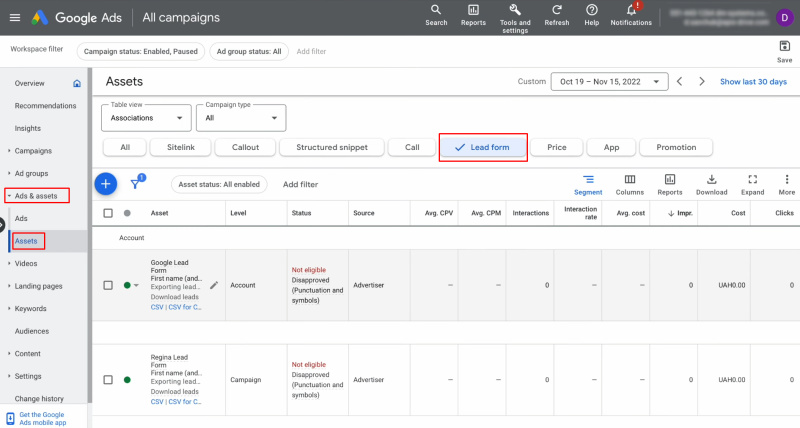The height and width of the screenshot is (428, 800).
Task: Click the blue plus add asset button
Action: 106,184
